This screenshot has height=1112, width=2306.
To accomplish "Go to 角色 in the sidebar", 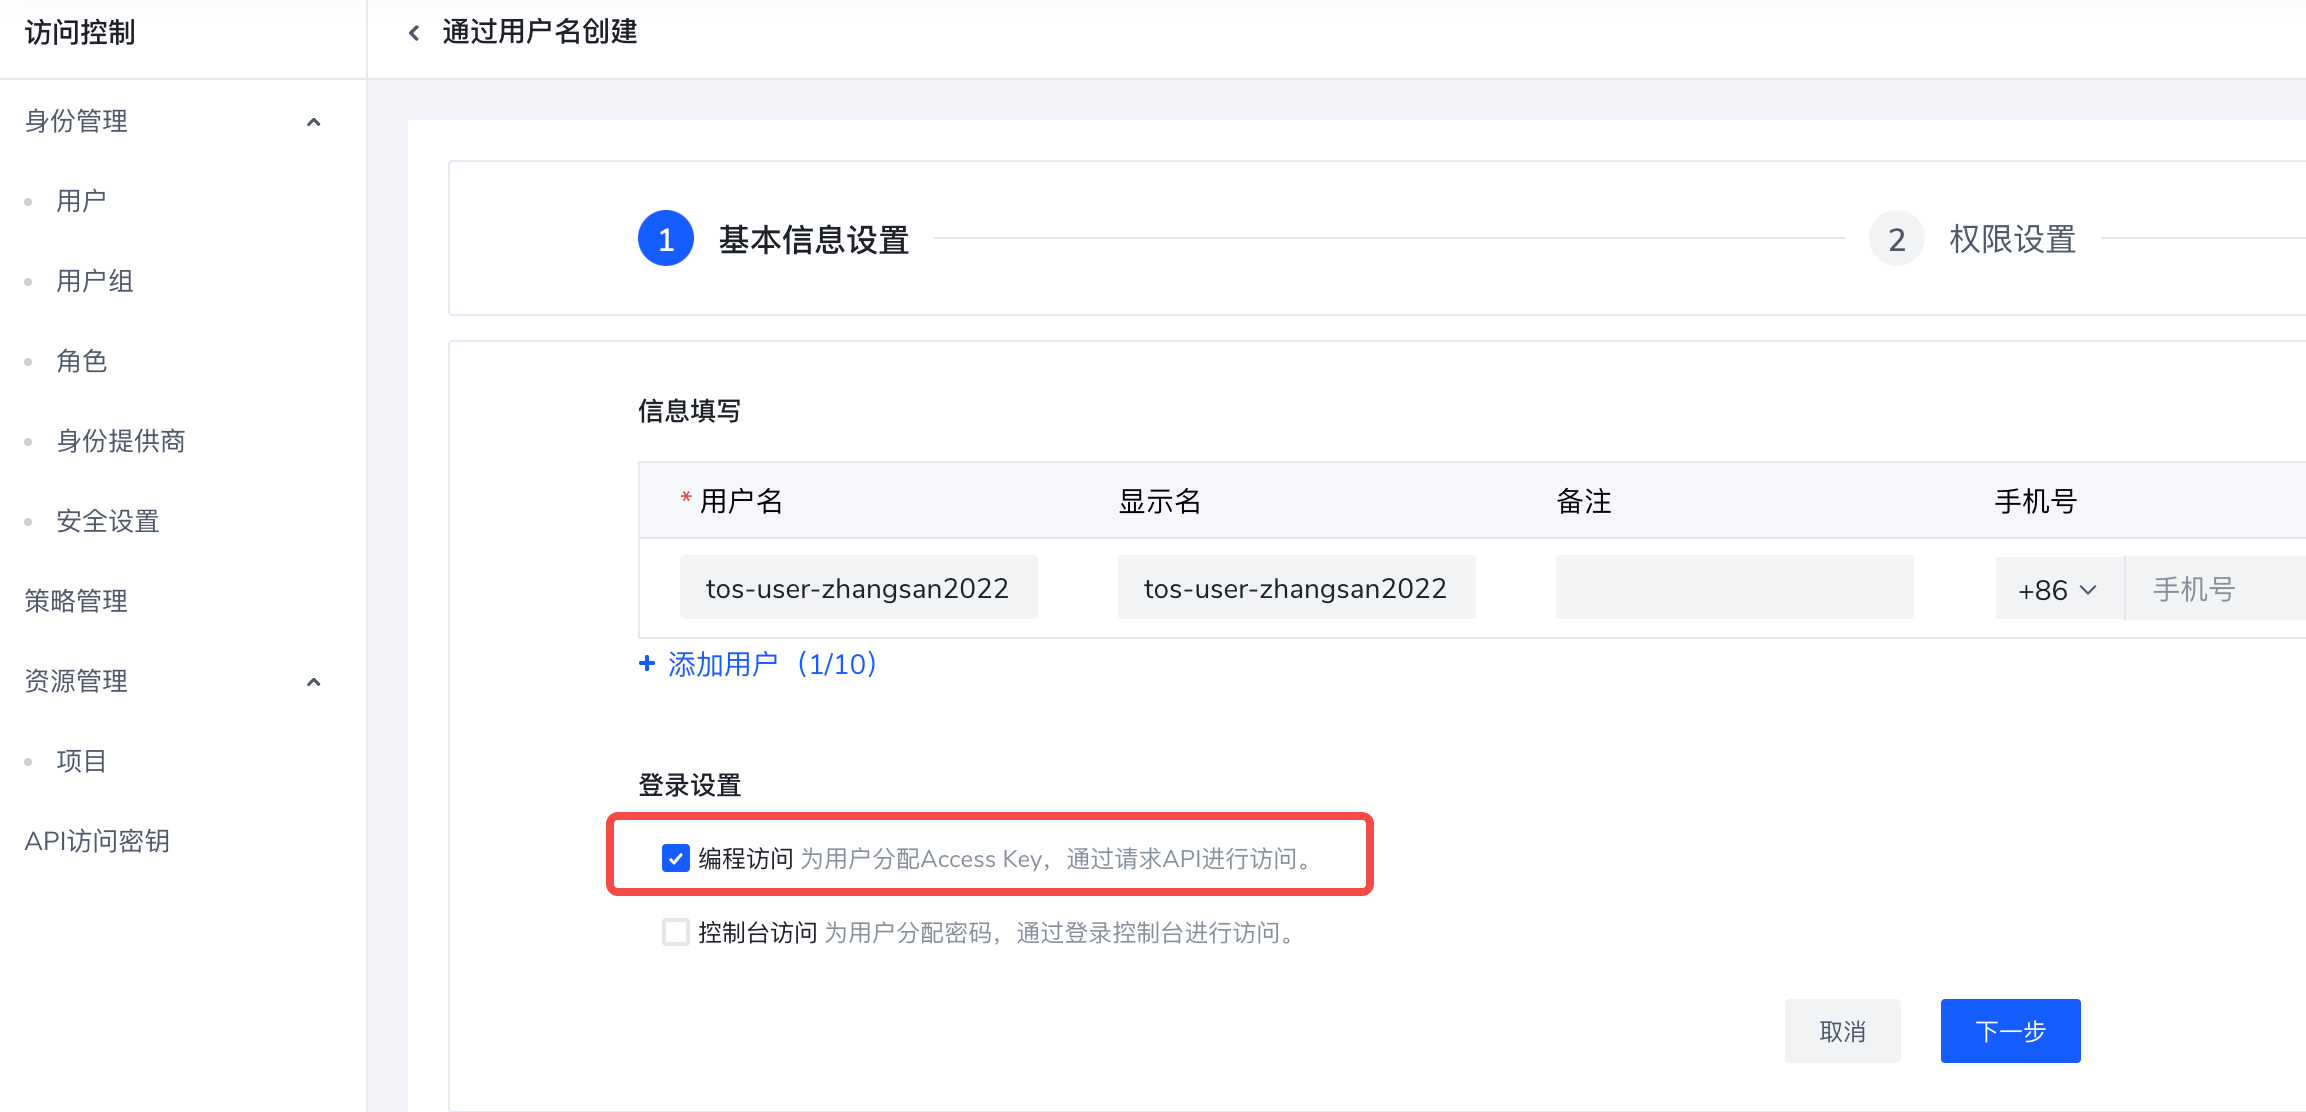I will point(81,361).
